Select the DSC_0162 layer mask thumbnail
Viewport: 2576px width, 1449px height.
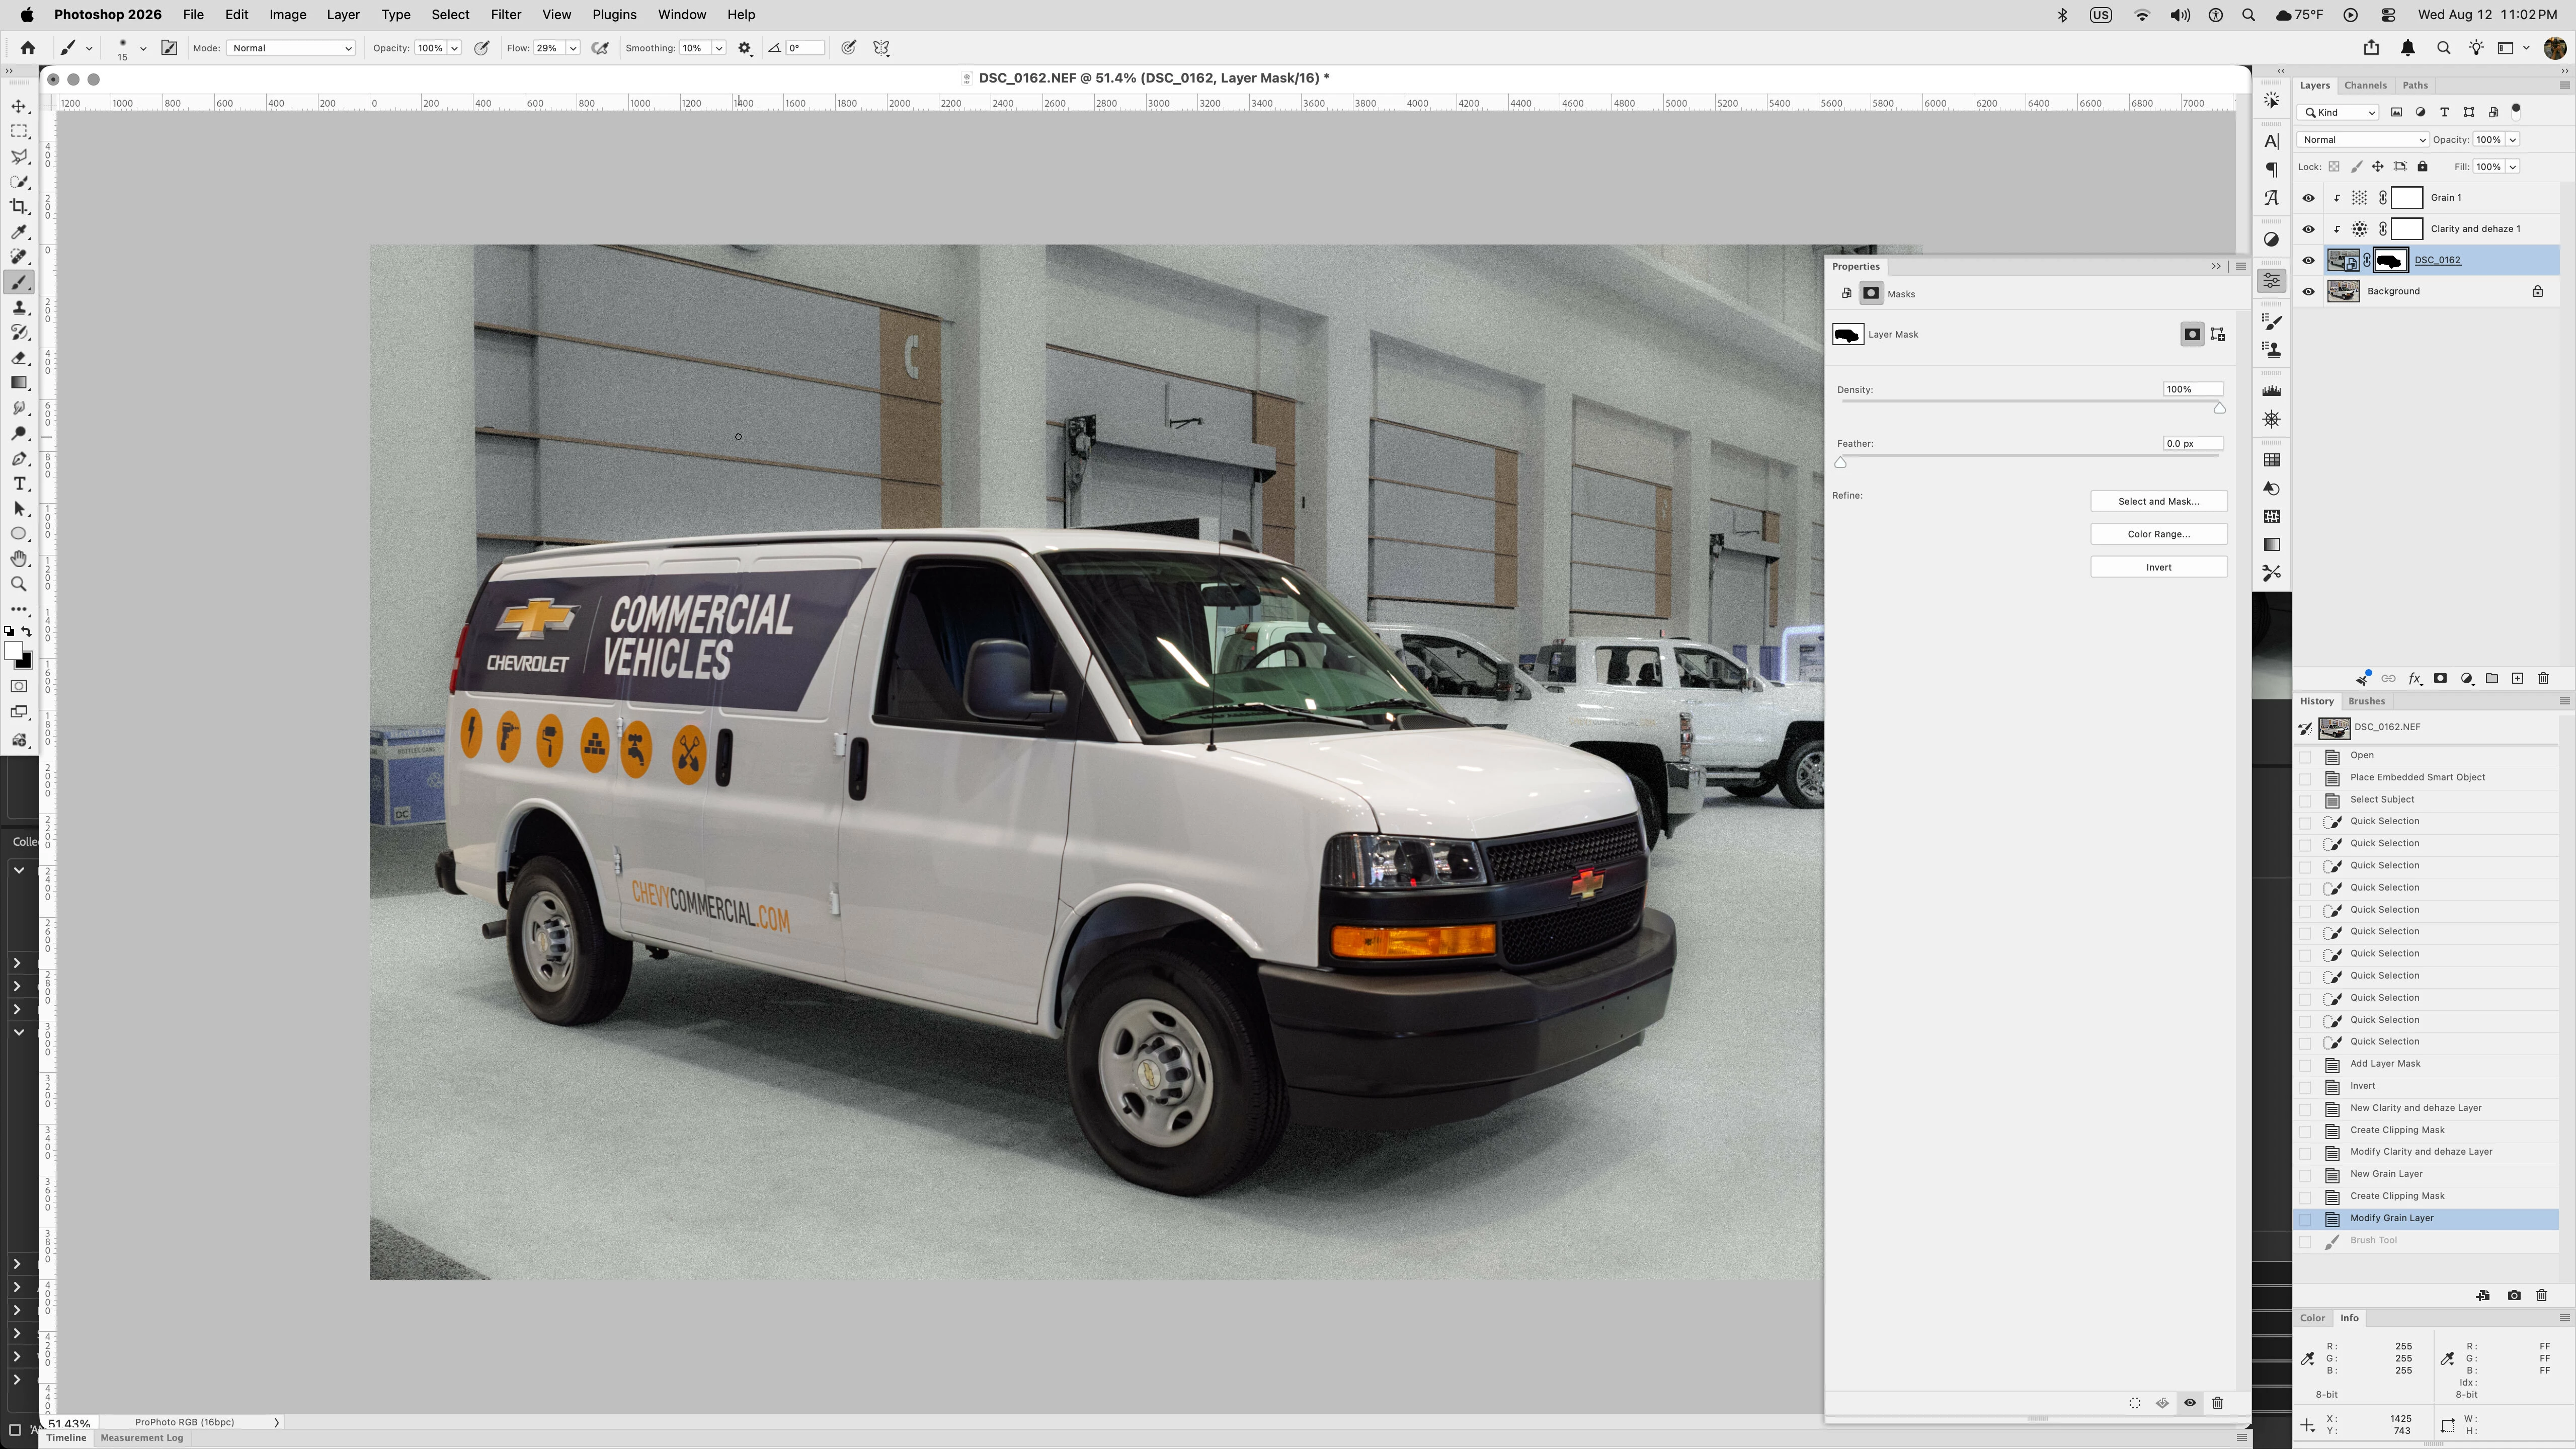pyautogui.click(x=2390, y=261)
